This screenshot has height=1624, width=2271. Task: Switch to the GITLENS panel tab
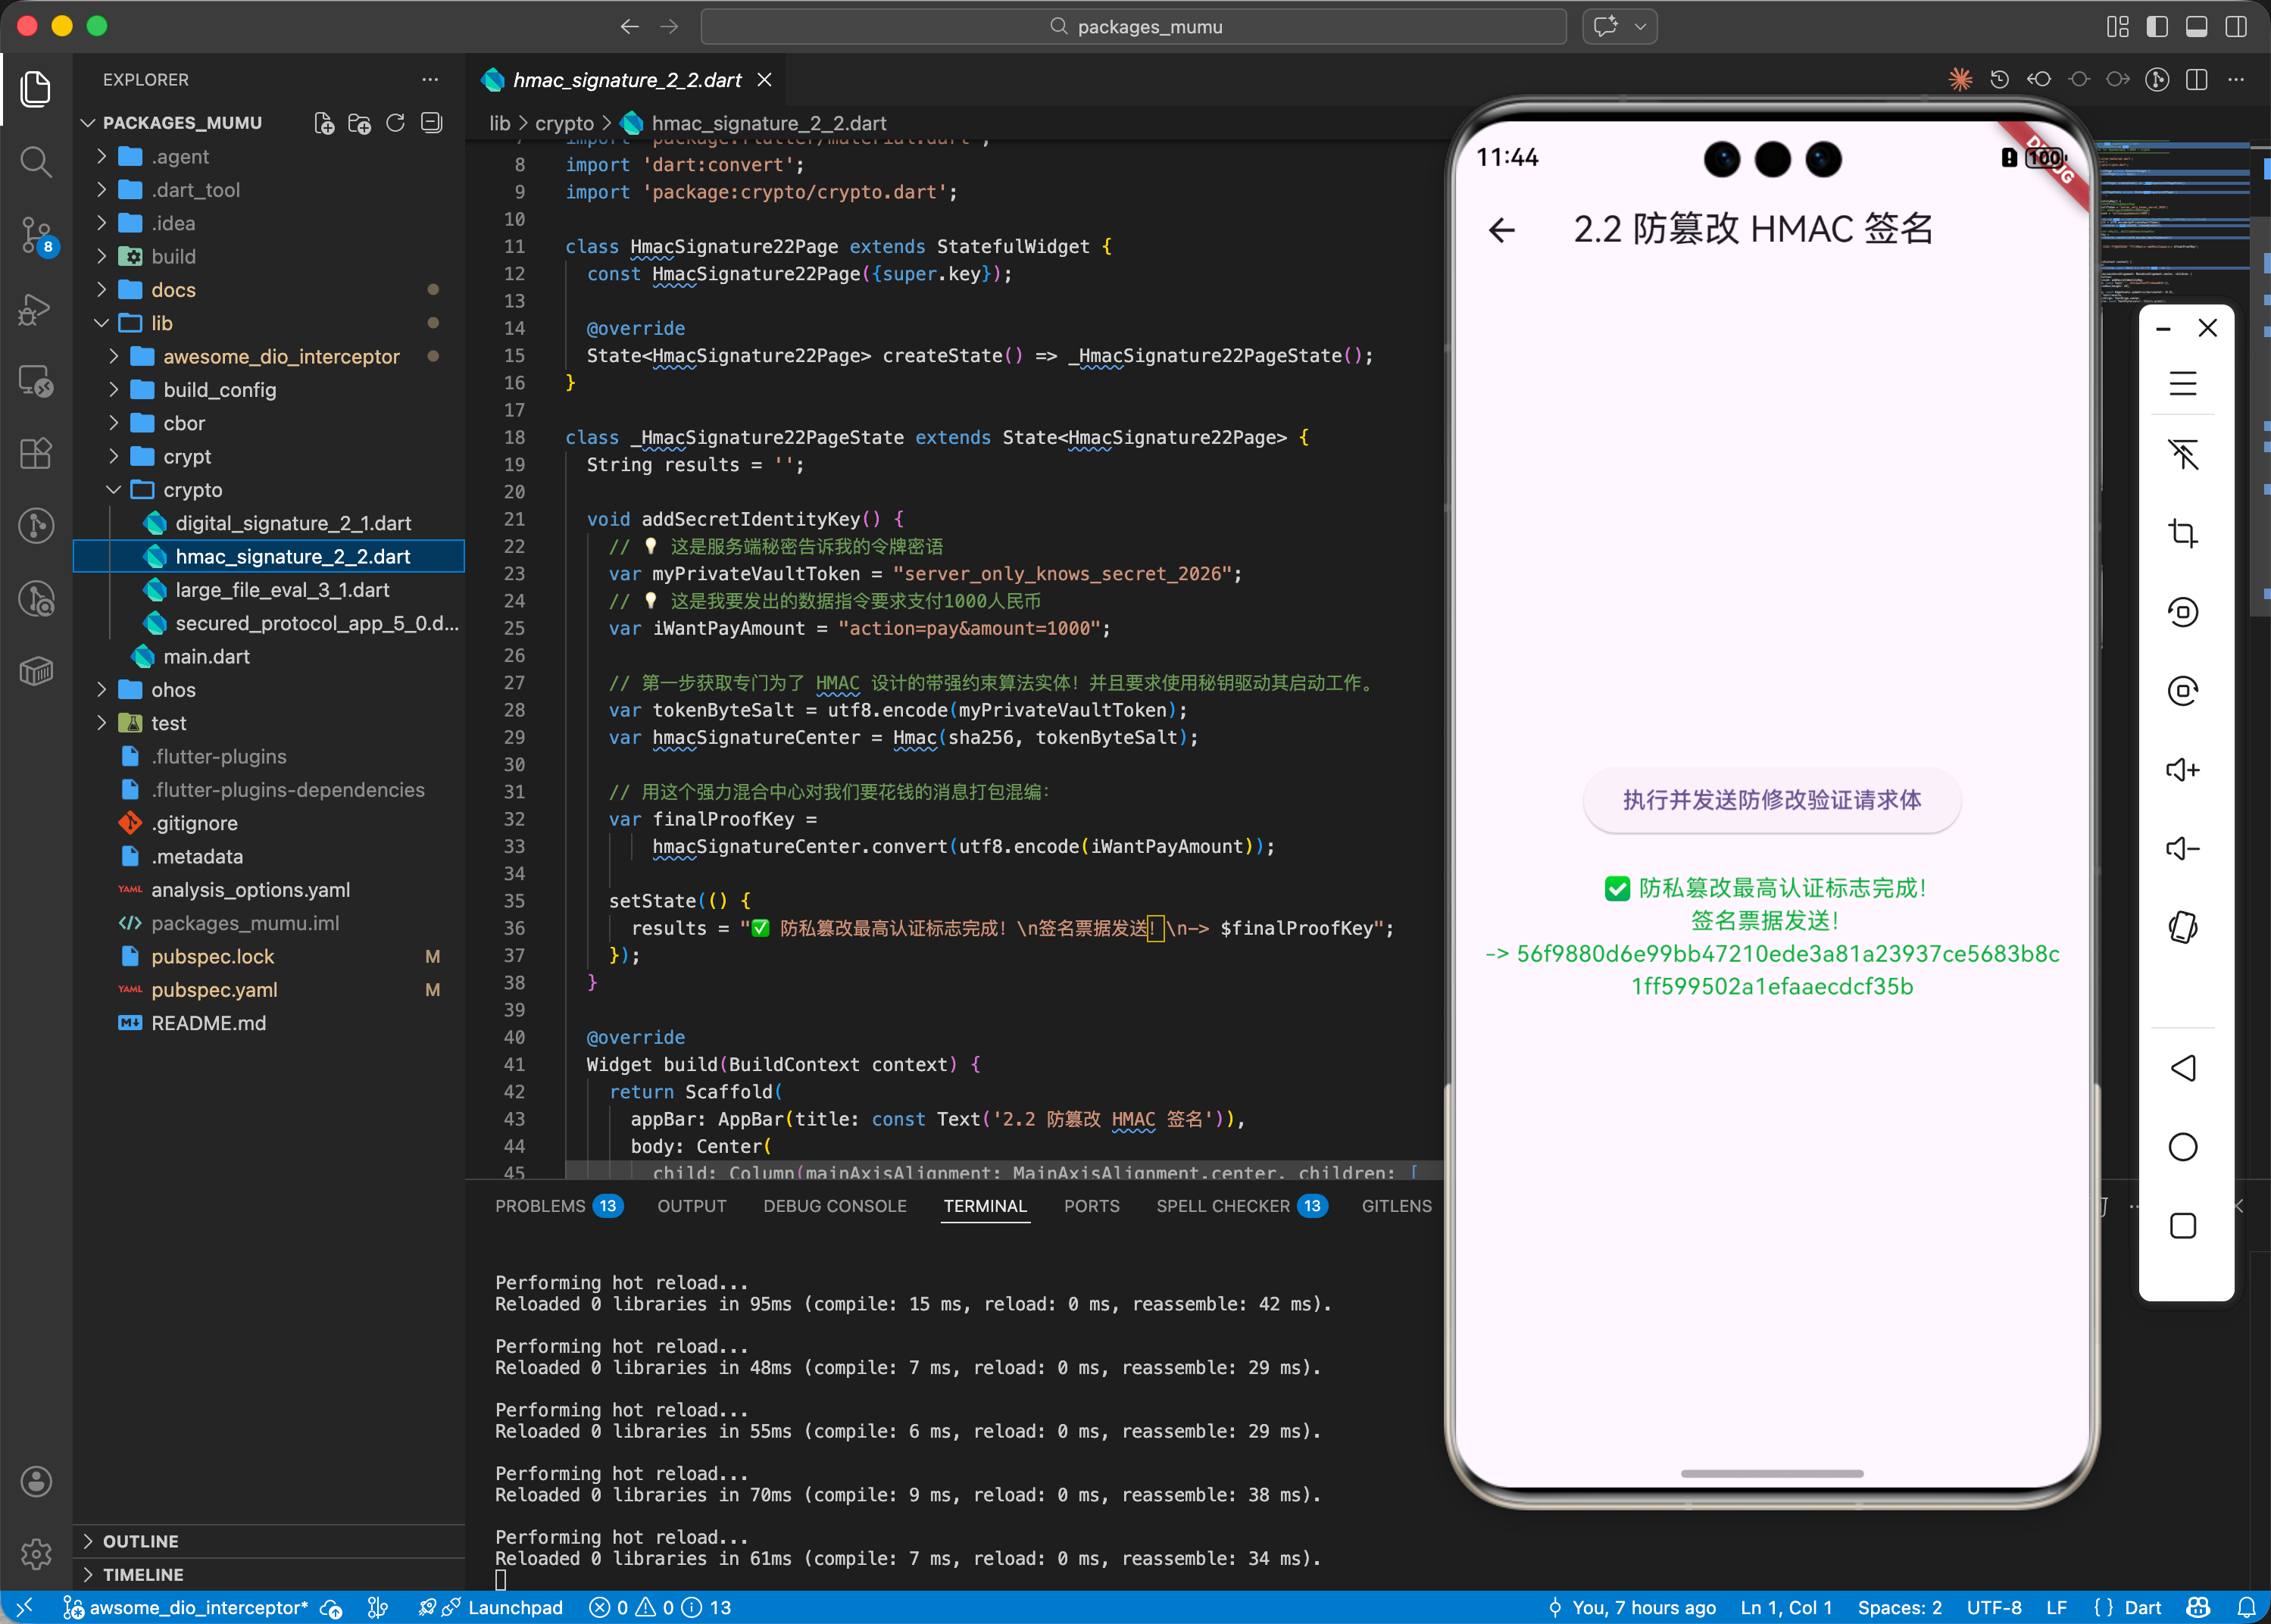1396,1206
